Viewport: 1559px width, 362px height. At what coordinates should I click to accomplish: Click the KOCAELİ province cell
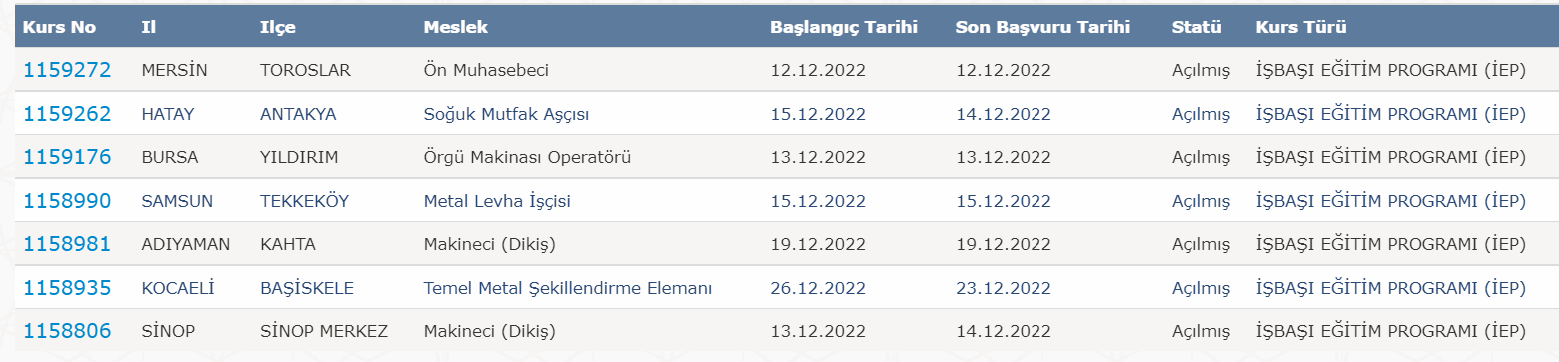tap(178, 289)
